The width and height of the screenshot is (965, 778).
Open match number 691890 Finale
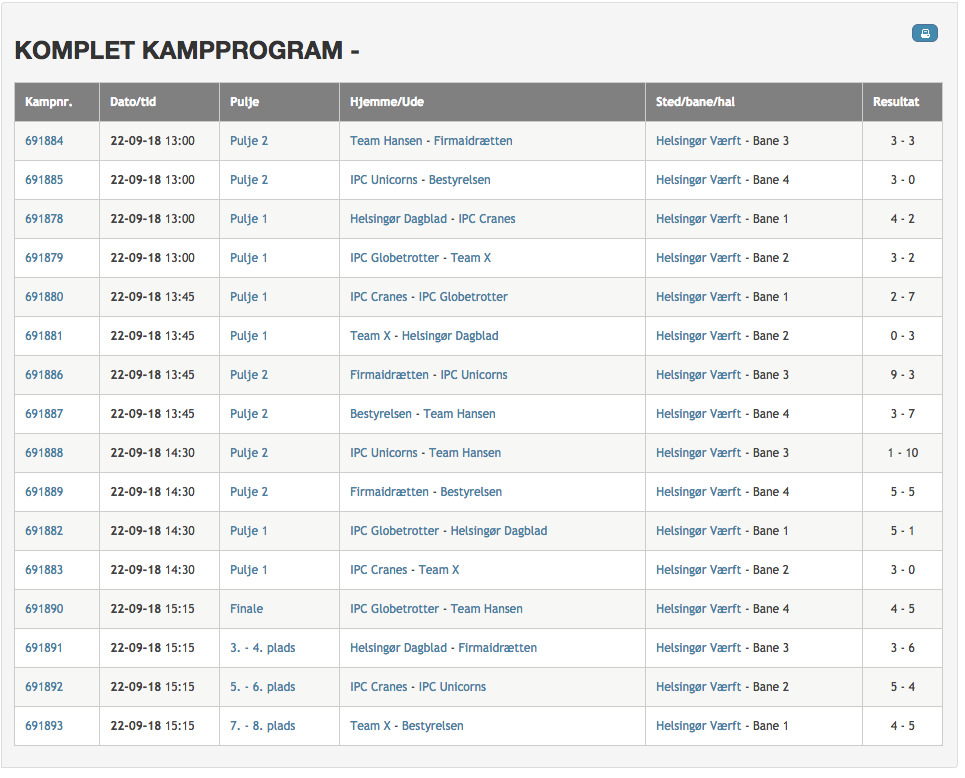point(44,609)
